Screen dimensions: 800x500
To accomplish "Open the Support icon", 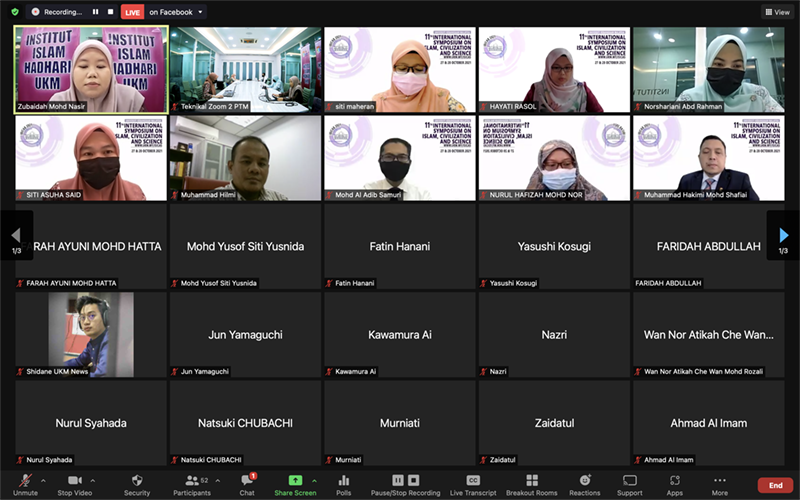I will (x=630, y=481).
